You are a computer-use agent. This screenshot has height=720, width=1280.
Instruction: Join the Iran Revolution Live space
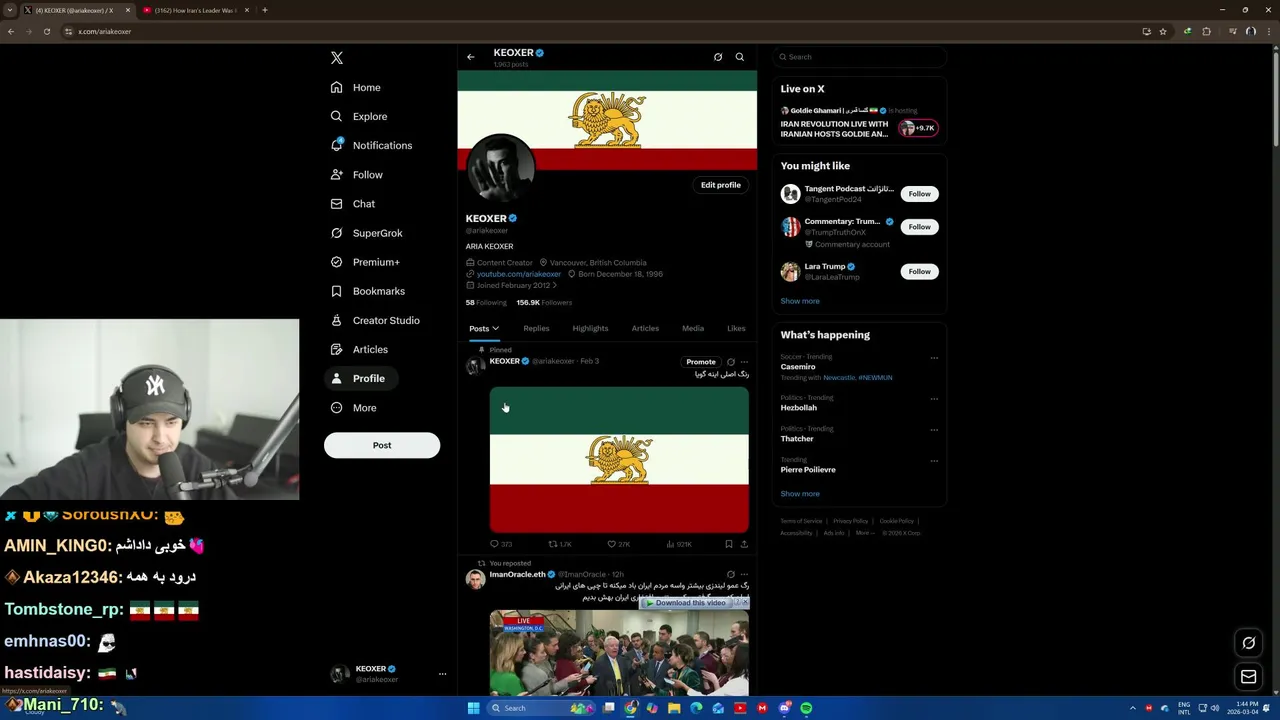859,120
